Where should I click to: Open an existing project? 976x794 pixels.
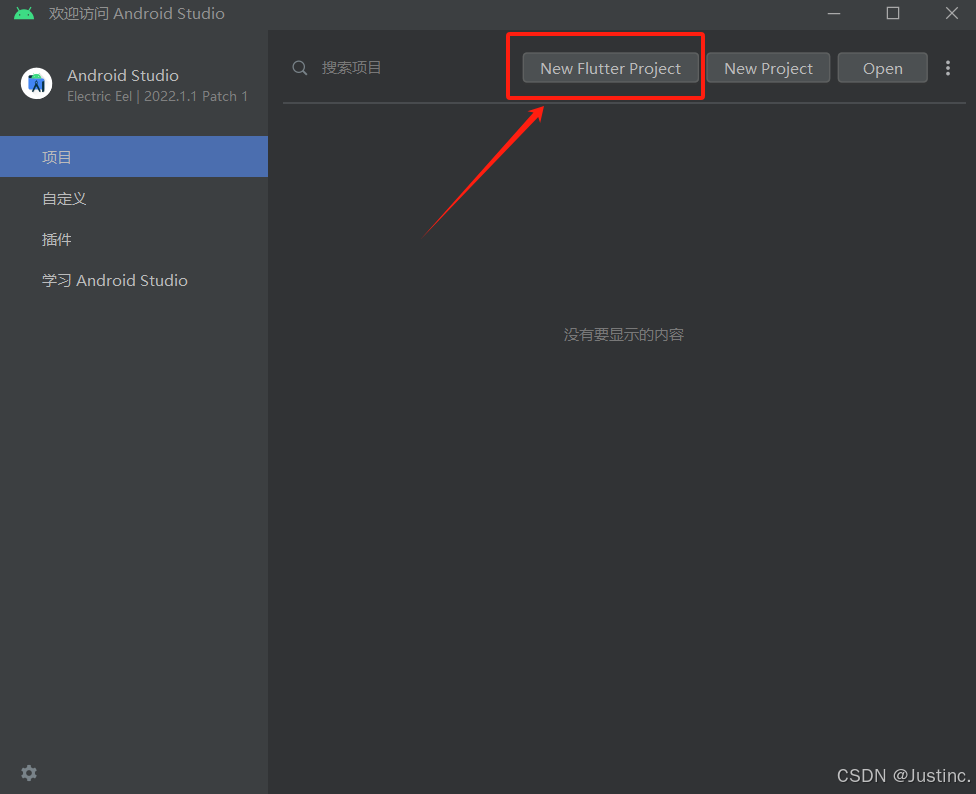pyautogui.click(x=882, y=68)
